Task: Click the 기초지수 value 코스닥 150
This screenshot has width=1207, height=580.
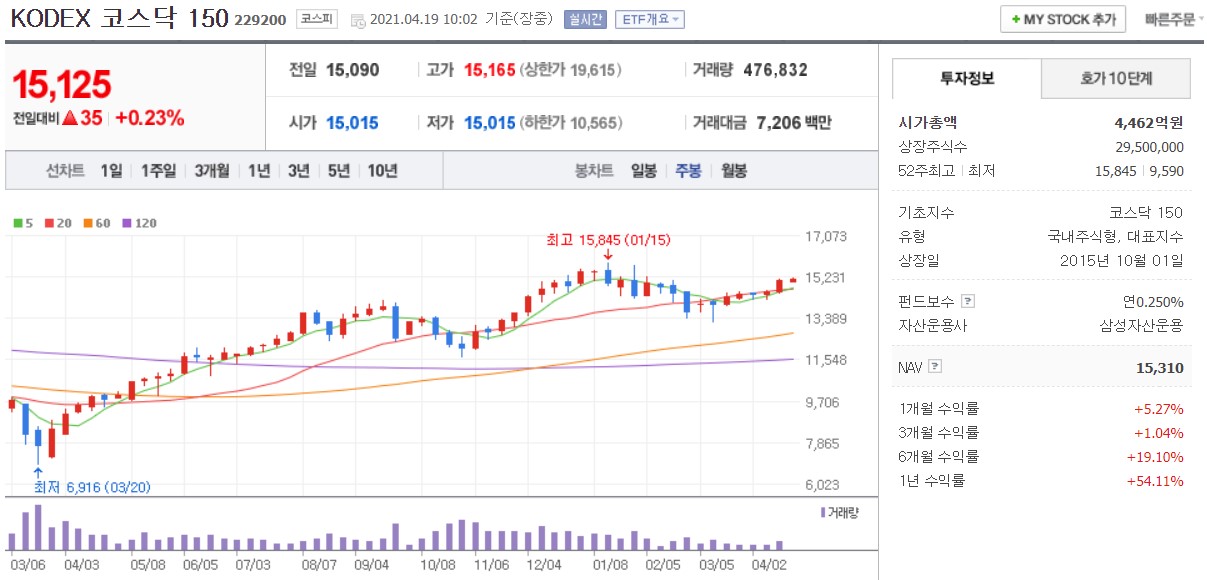Action: click(x=1146, y=213)
